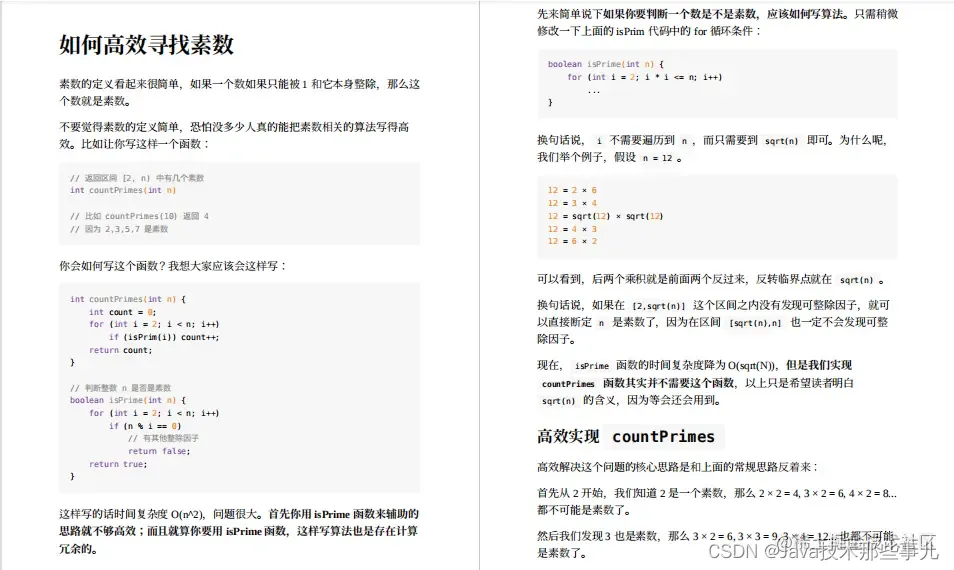Image resolution: width=954 pixels, height=570 pixels.
Task: Click the line "12 = 4 × 3"
Action: coord(572,229)
